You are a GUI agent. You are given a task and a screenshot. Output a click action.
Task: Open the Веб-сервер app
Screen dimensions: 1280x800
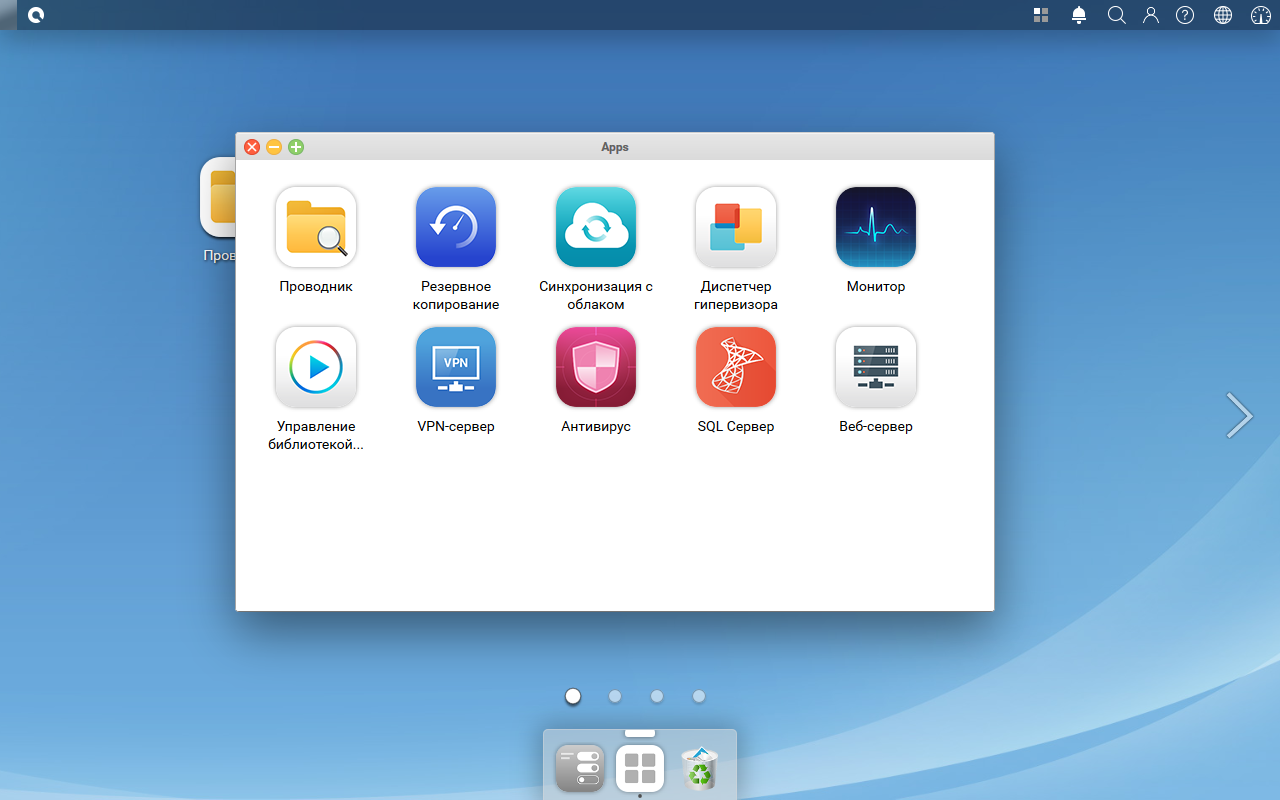click(x=876, y=367)
